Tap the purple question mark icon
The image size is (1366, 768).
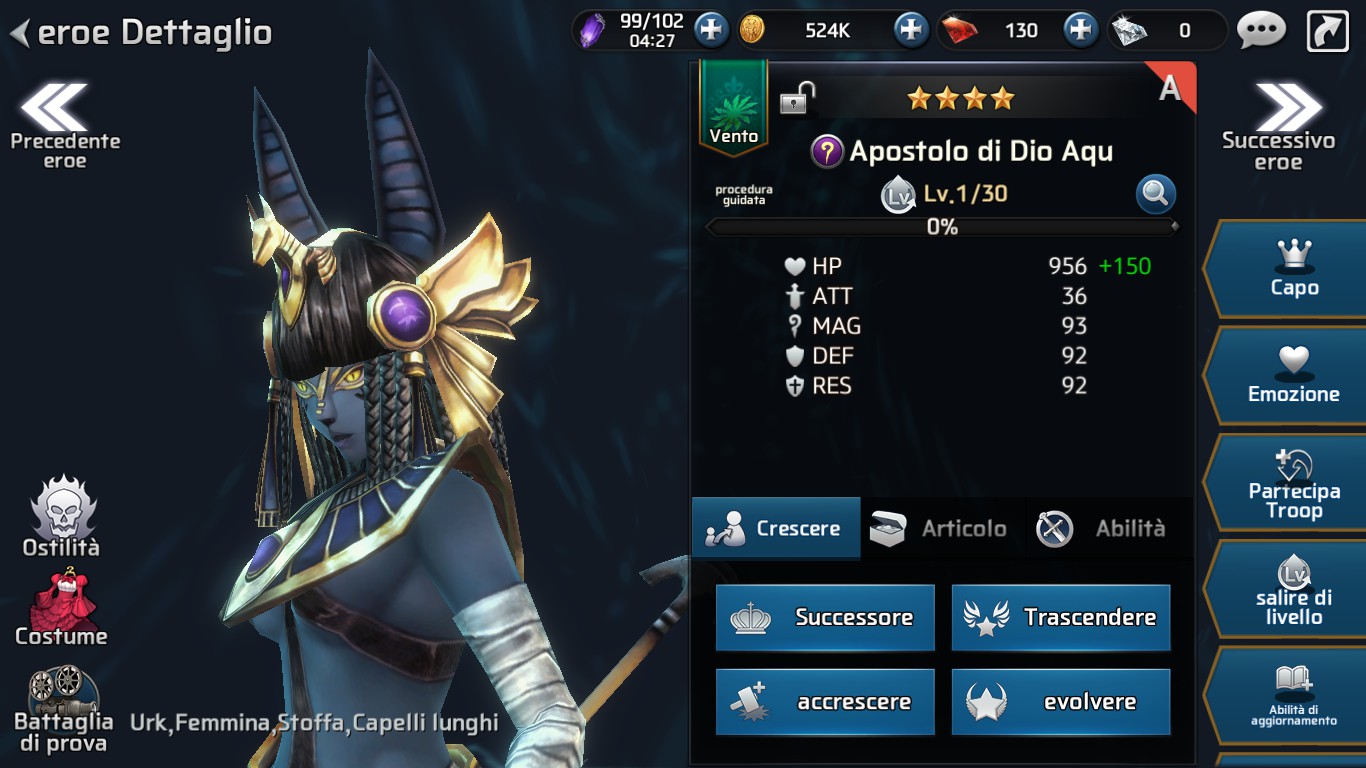[x=827, y=152]
